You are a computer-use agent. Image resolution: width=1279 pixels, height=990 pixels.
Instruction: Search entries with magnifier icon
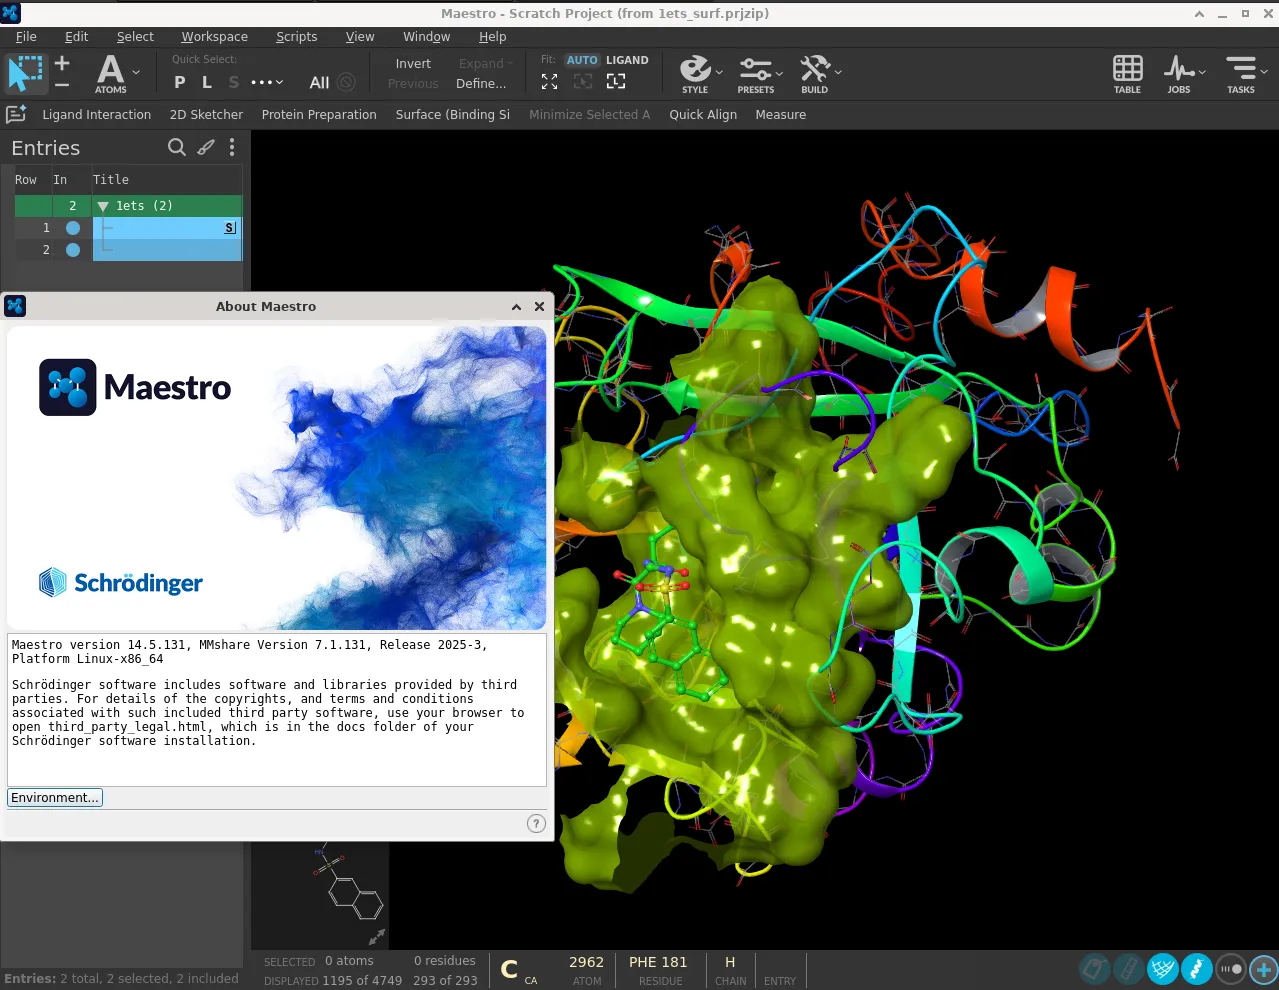pyautogui.click(x=177, y=147)
